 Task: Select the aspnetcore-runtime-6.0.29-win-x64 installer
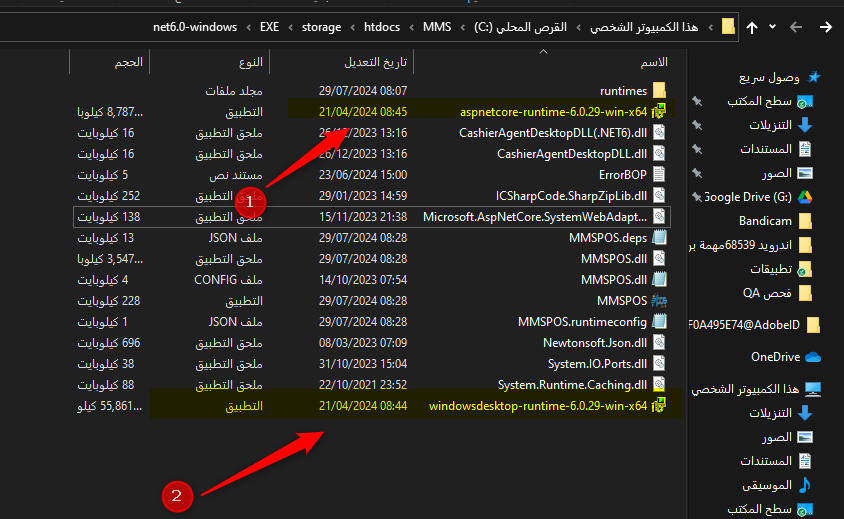click(x=553, y=111)
